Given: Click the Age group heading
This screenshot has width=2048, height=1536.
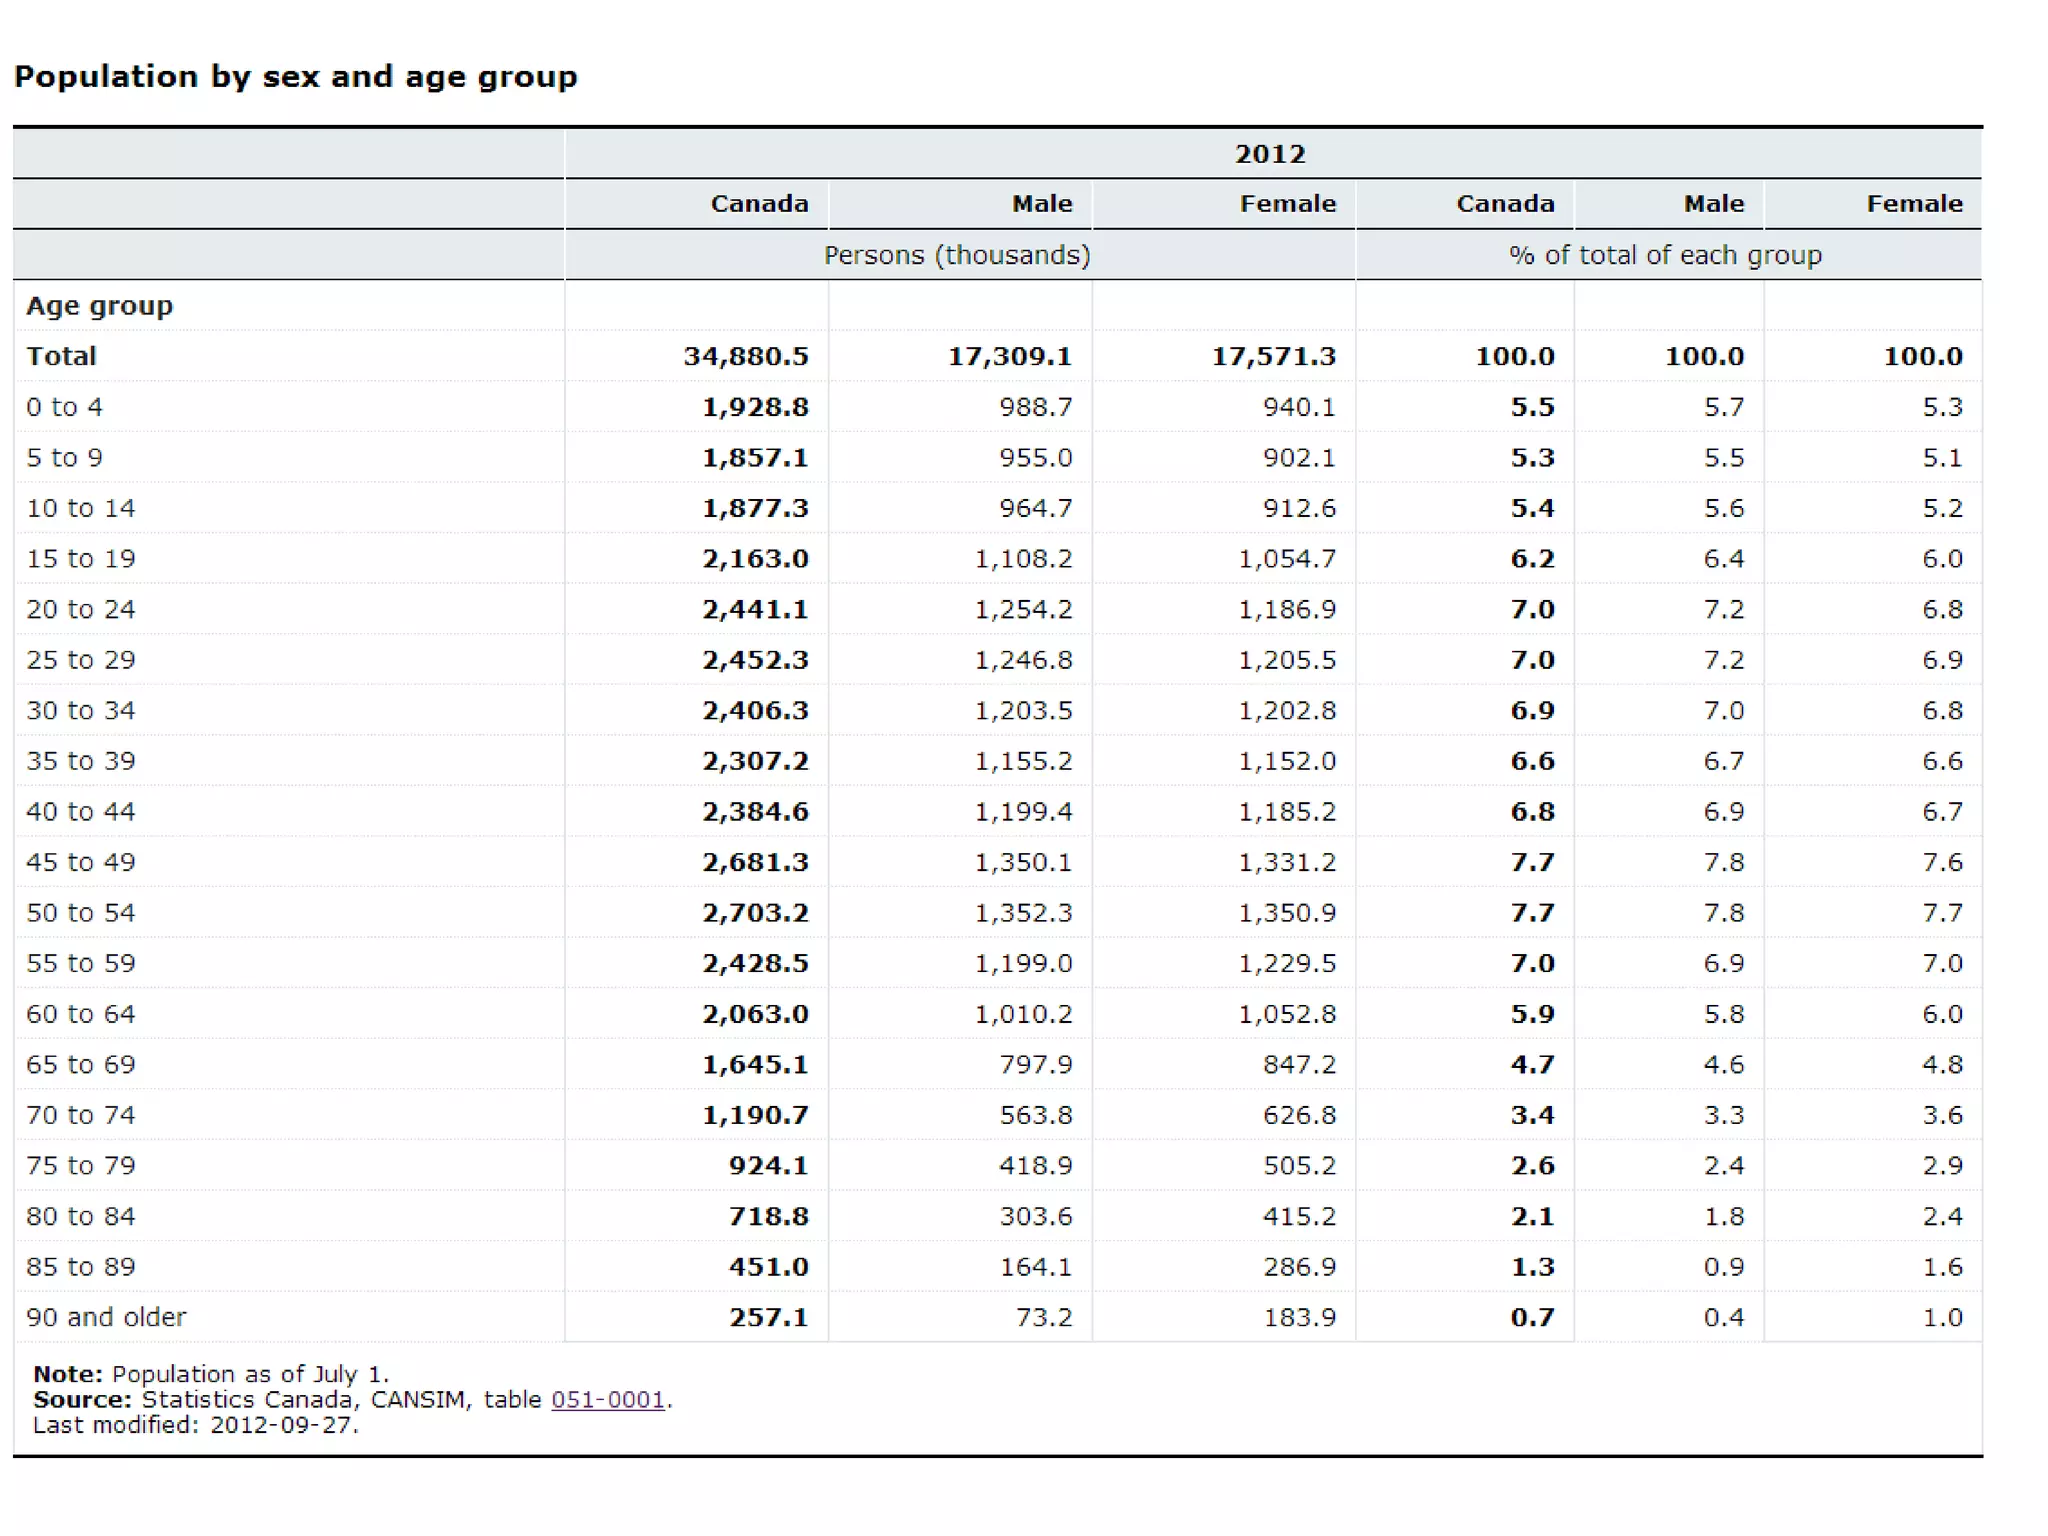Looking at the screenshot, I should [99, 306].
